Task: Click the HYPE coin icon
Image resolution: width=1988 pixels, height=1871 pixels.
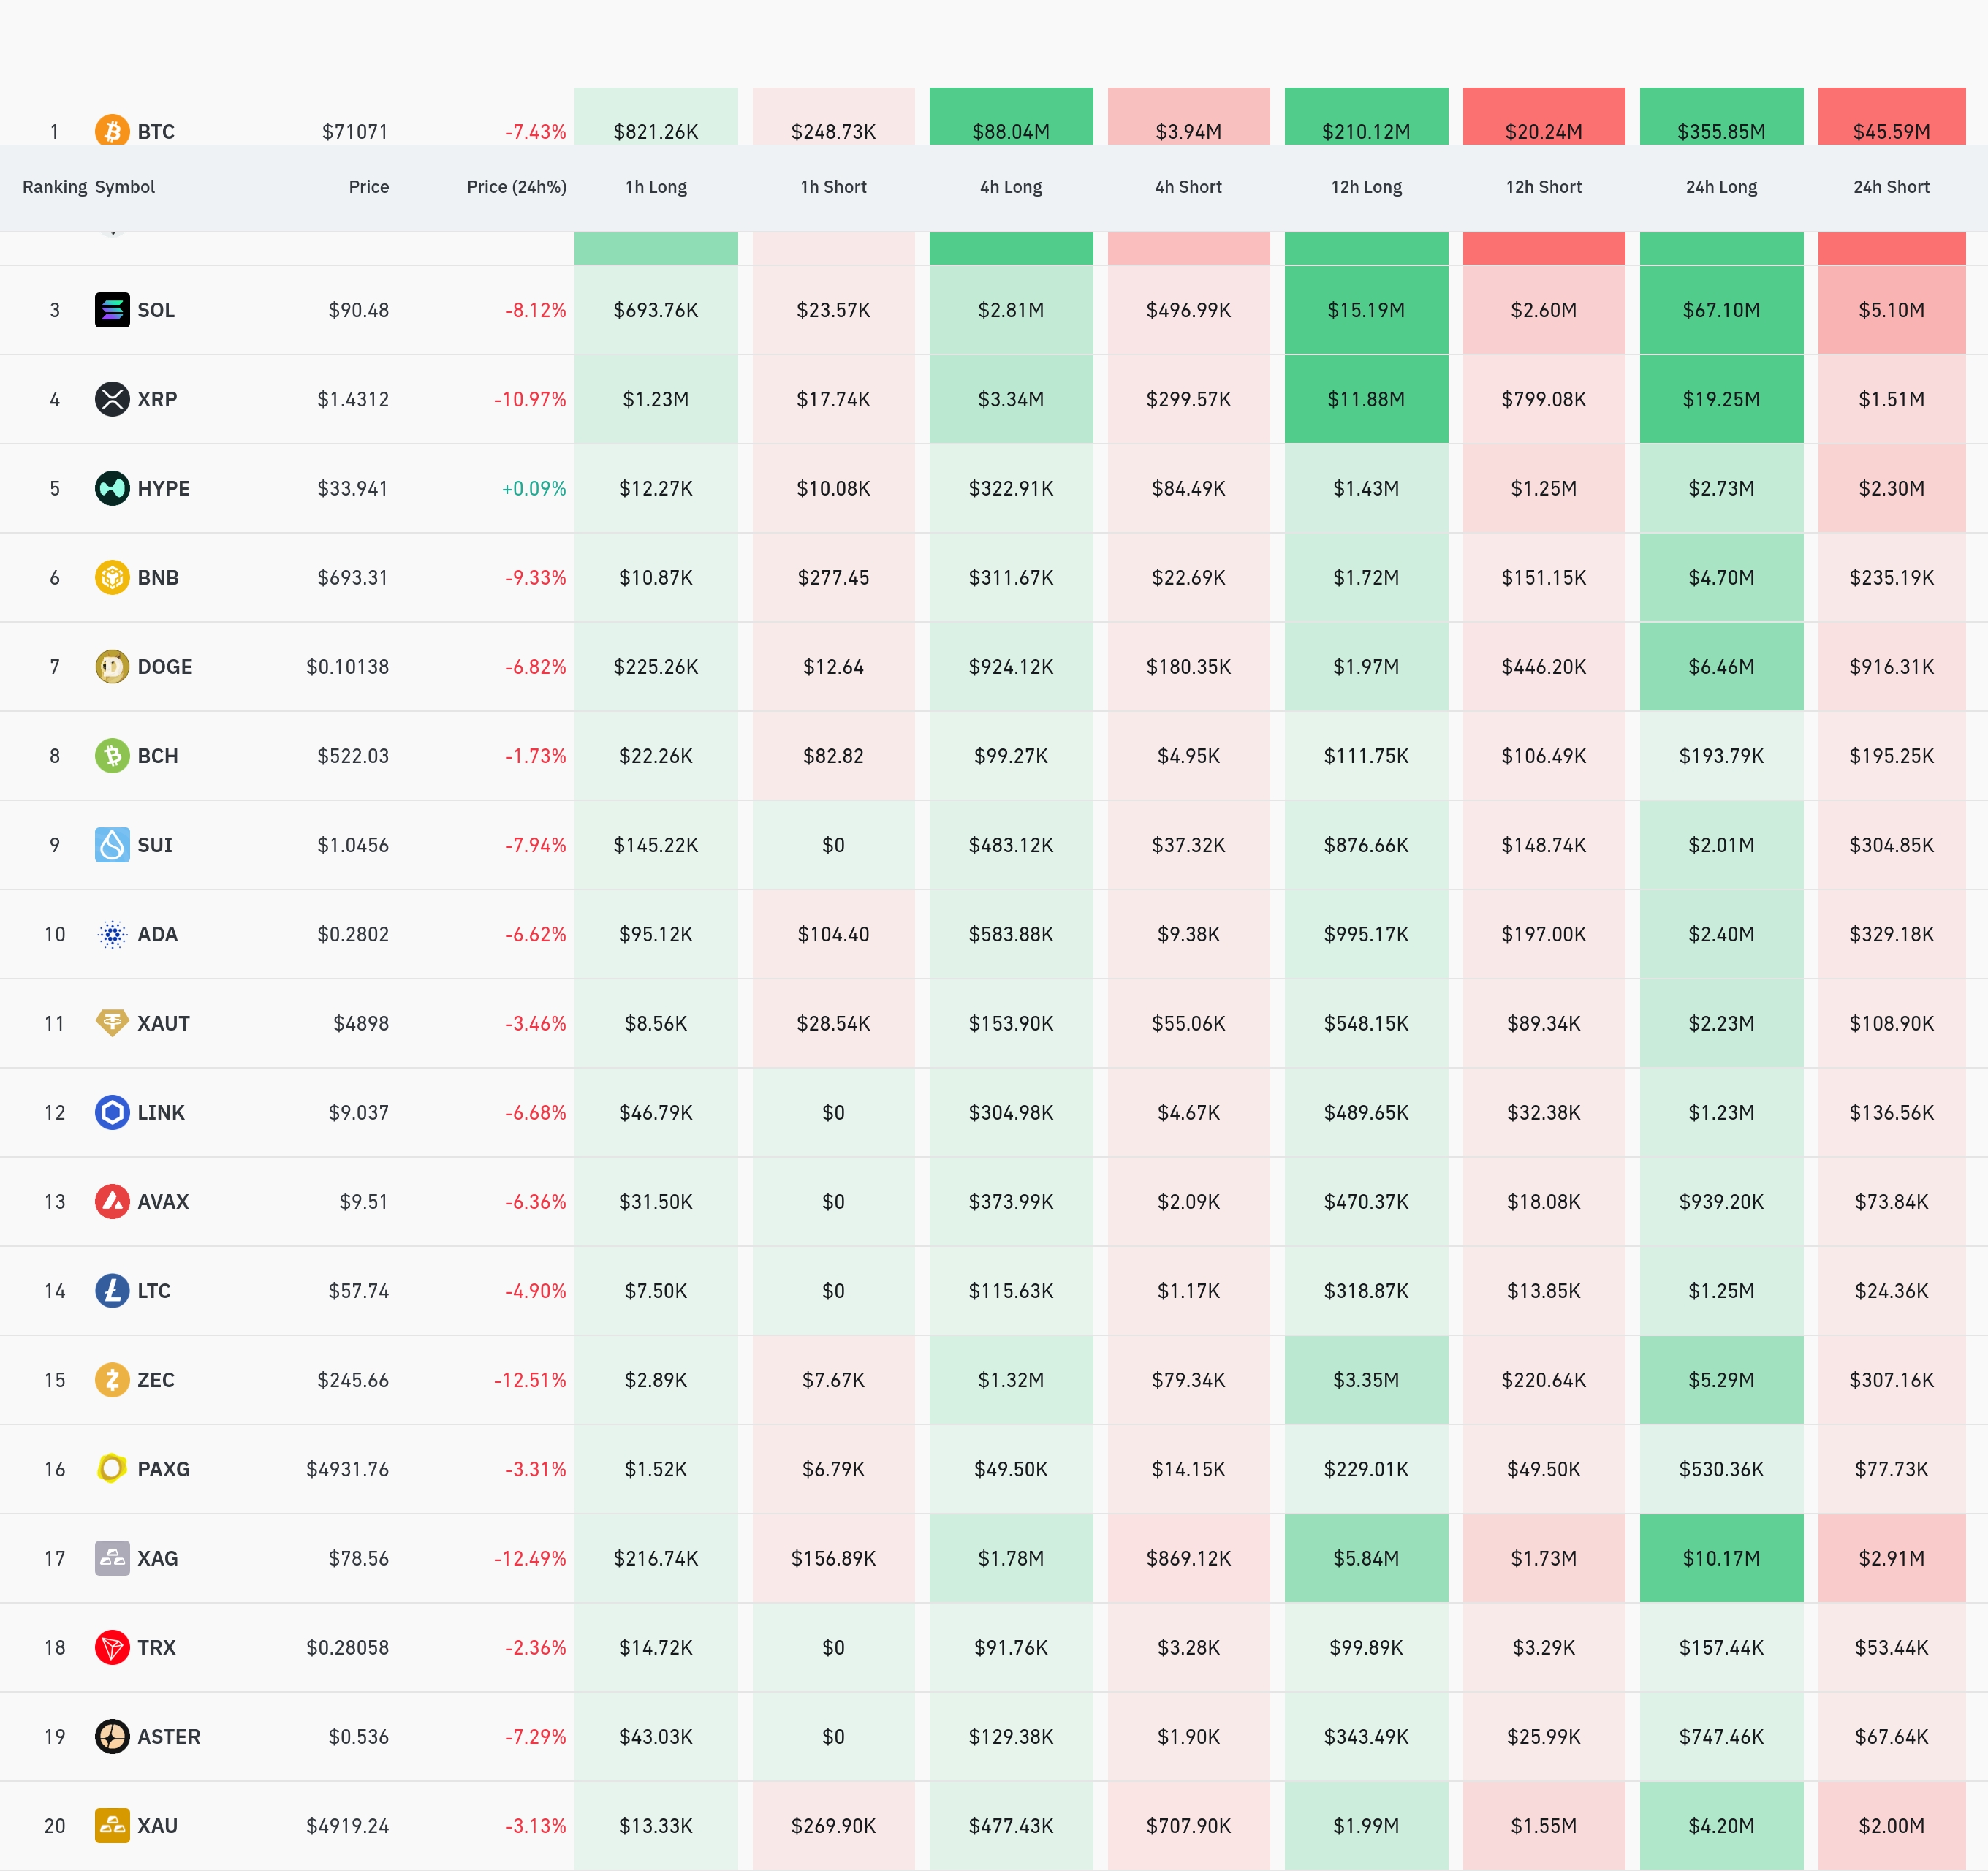Action: pos(112,488)
